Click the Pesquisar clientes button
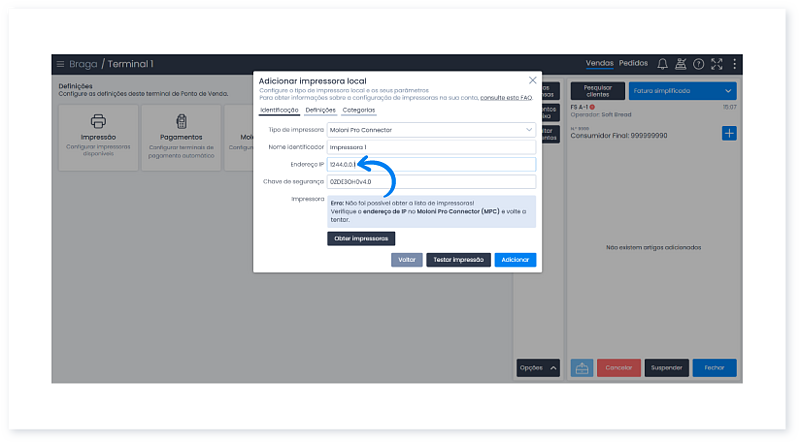 coord(598,91)
